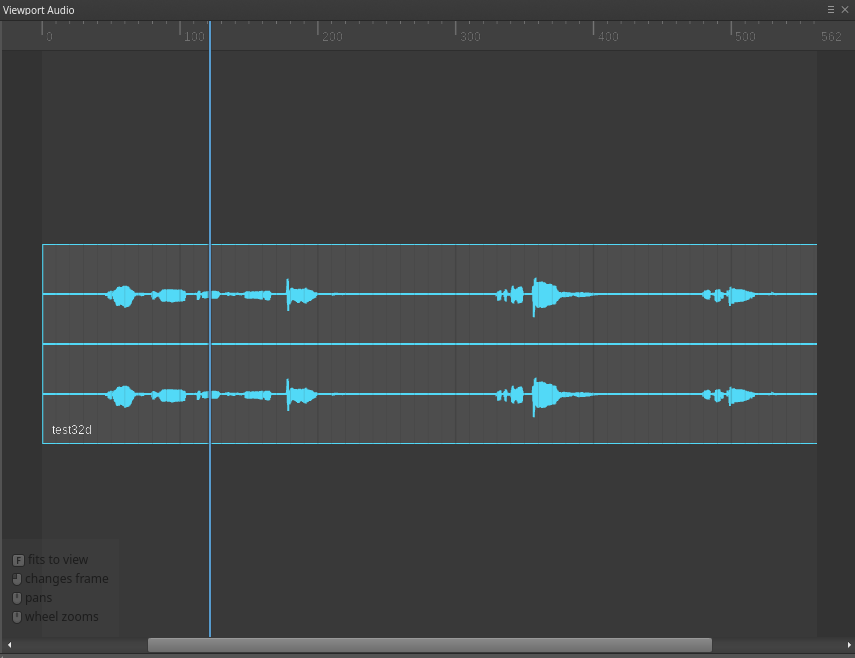
Task: Click the right arrow of the horizontal scrollbar
Action: click(x=847, y=645)
